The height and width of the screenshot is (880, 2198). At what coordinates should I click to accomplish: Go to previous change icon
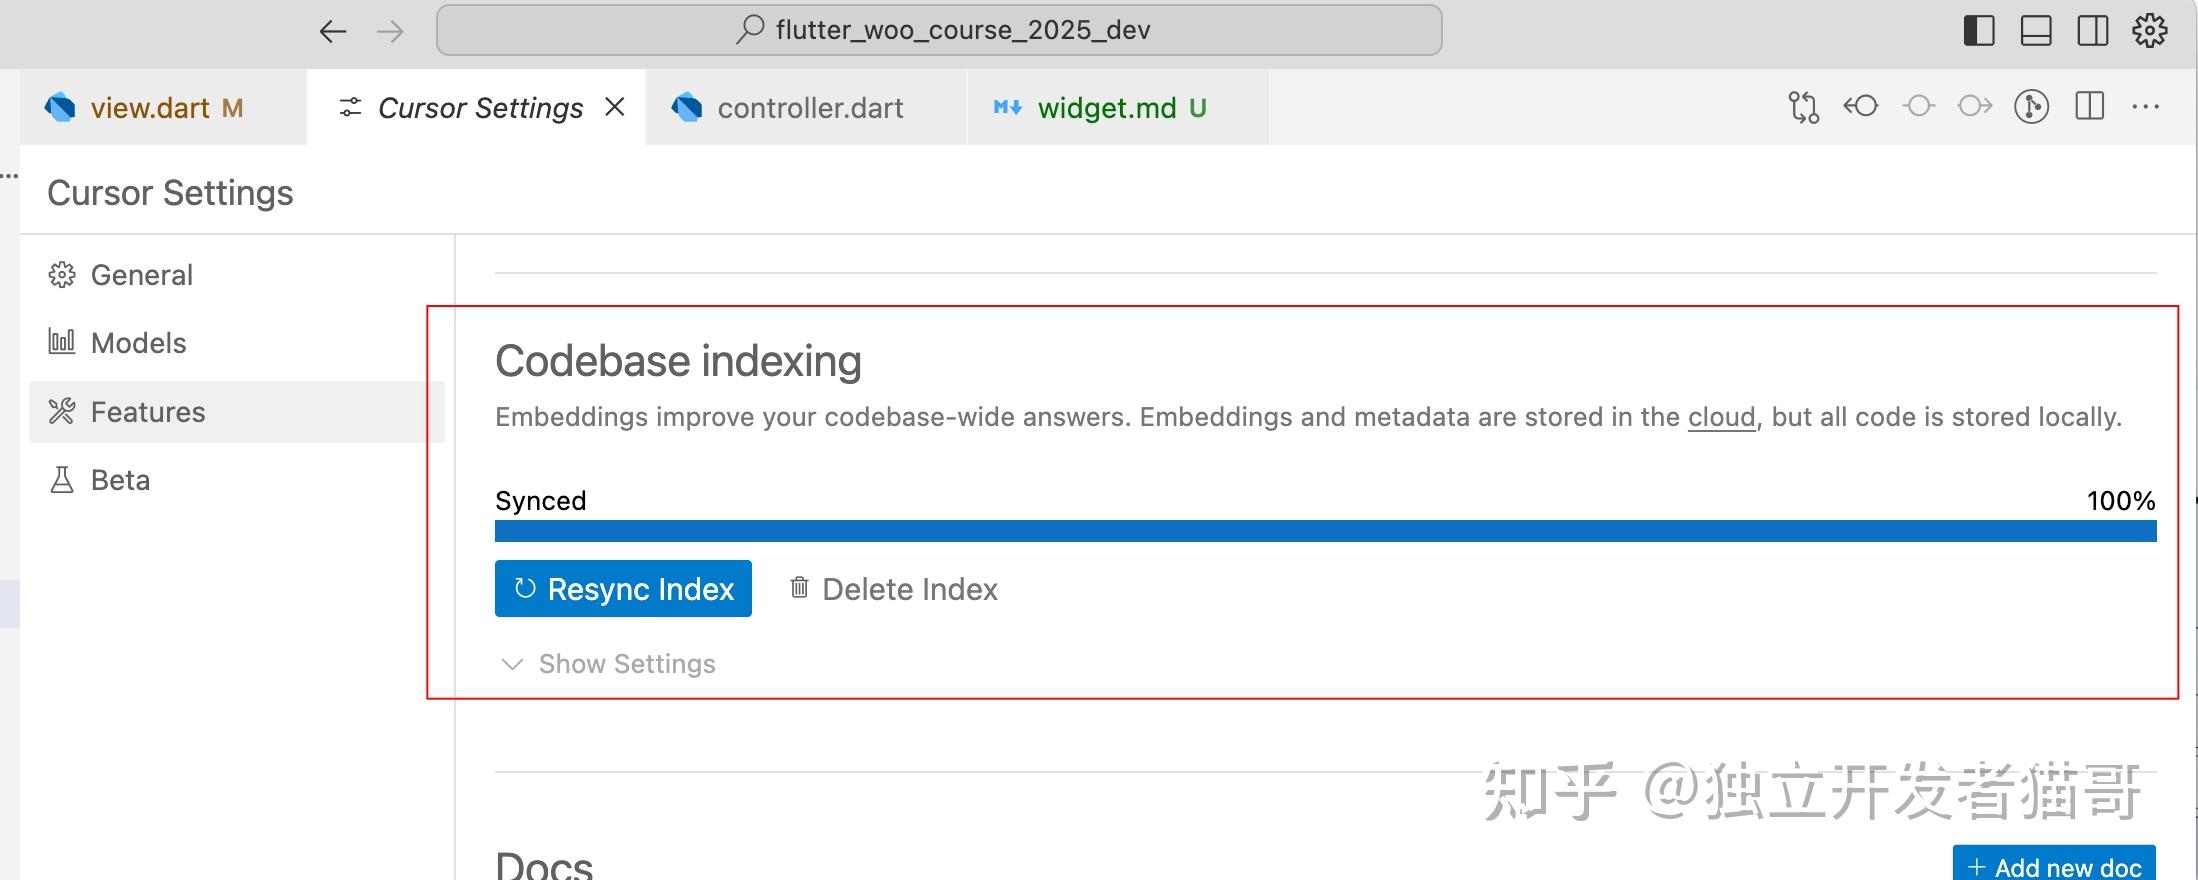pos(1861,105)
